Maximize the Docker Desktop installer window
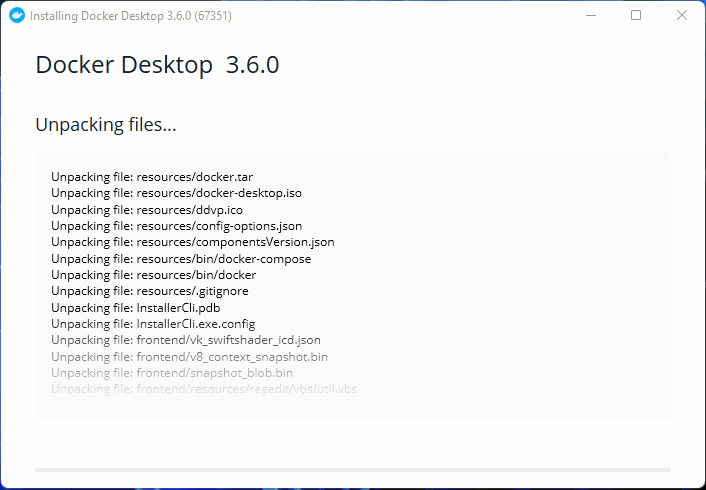The width and height of the screenshot is (706, 490). [x=636, y=15]
